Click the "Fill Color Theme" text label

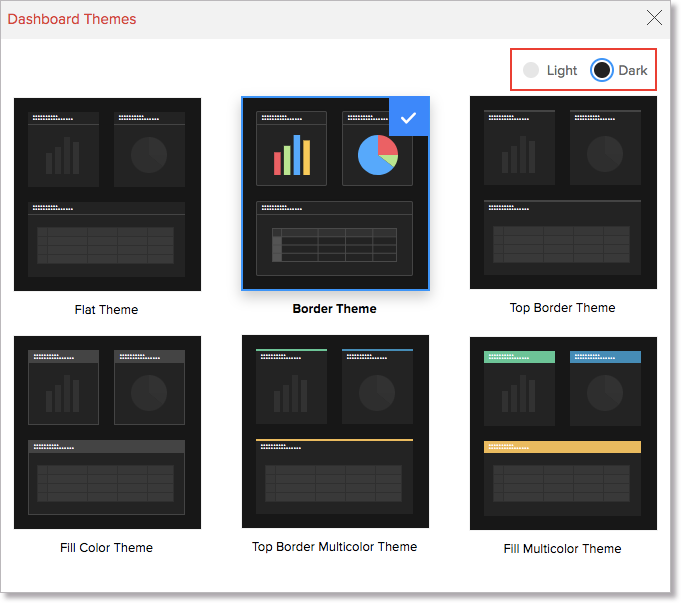tap(106, 548)
